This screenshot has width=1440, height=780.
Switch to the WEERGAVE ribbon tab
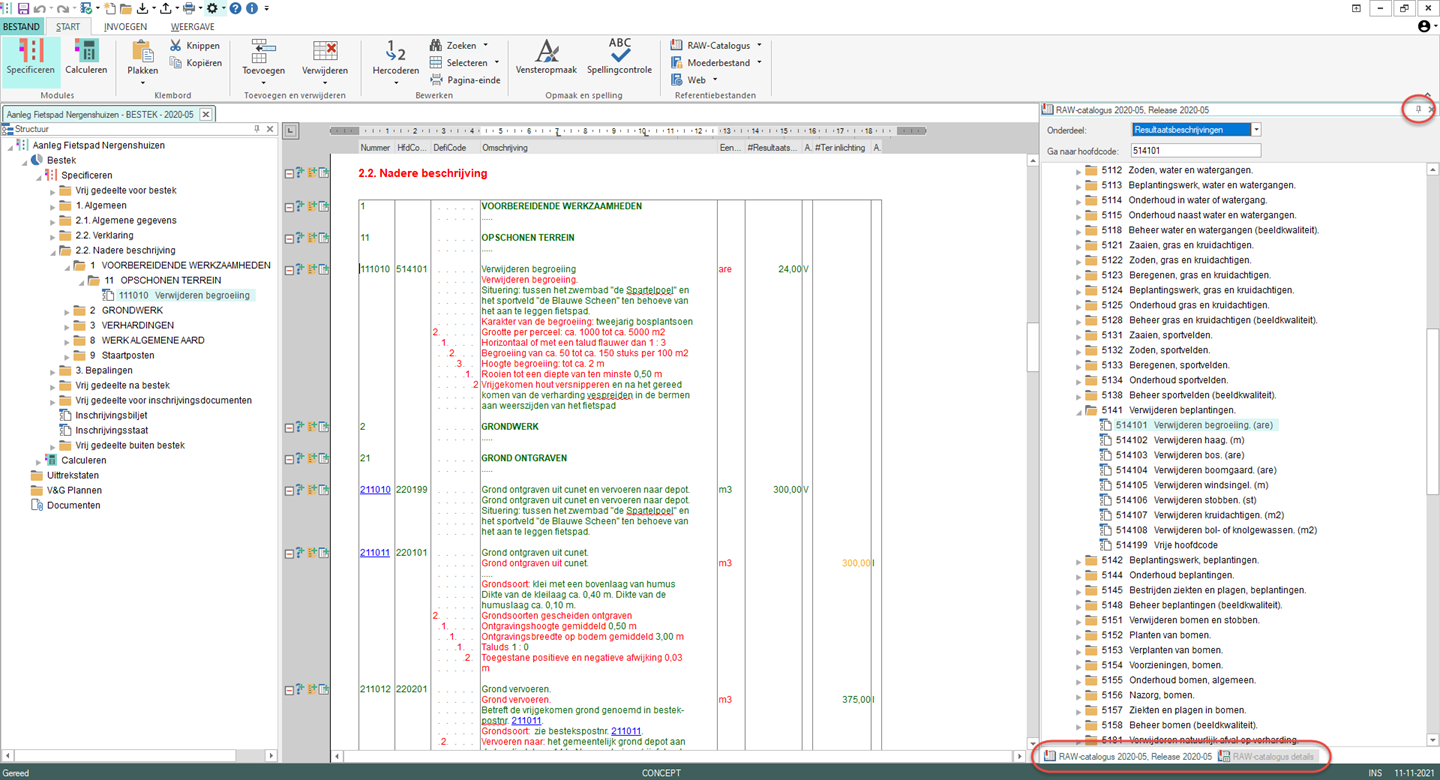pyautogui.click(x=191, y=27)
